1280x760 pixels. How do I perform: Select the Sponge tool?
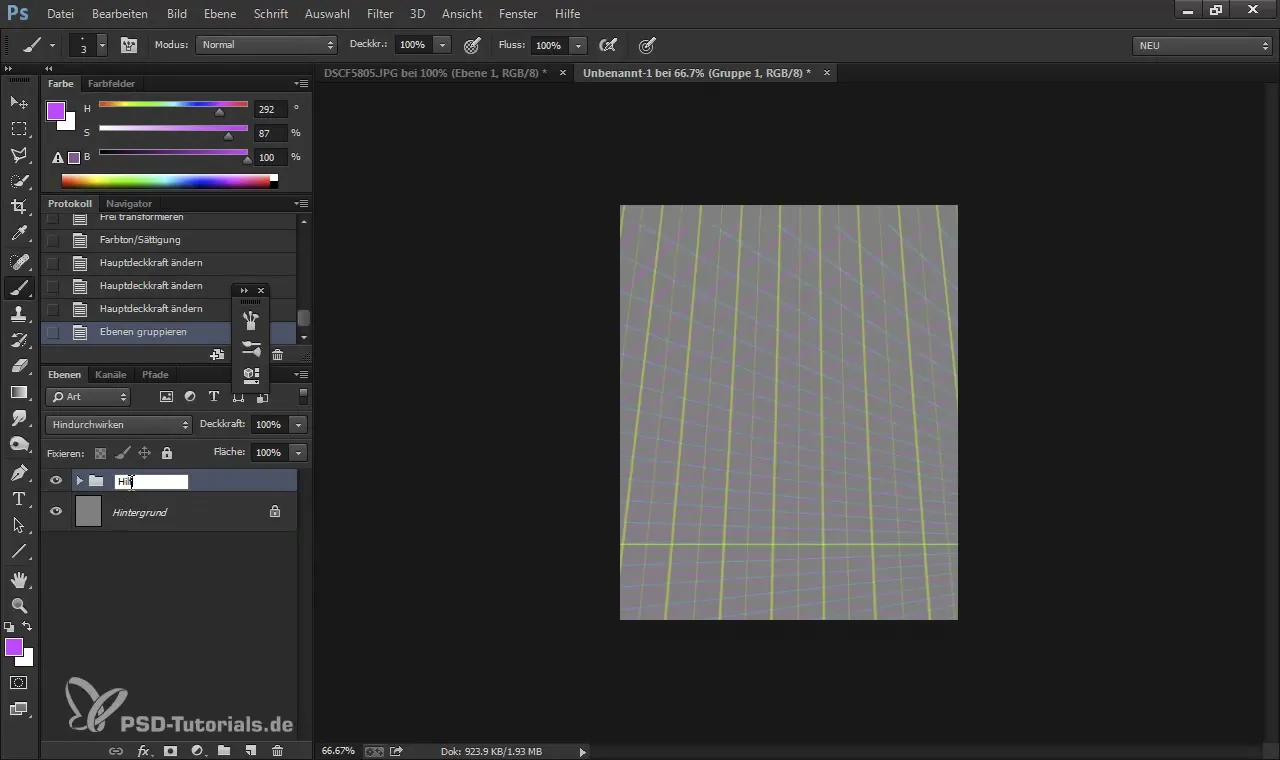(19, 444)
